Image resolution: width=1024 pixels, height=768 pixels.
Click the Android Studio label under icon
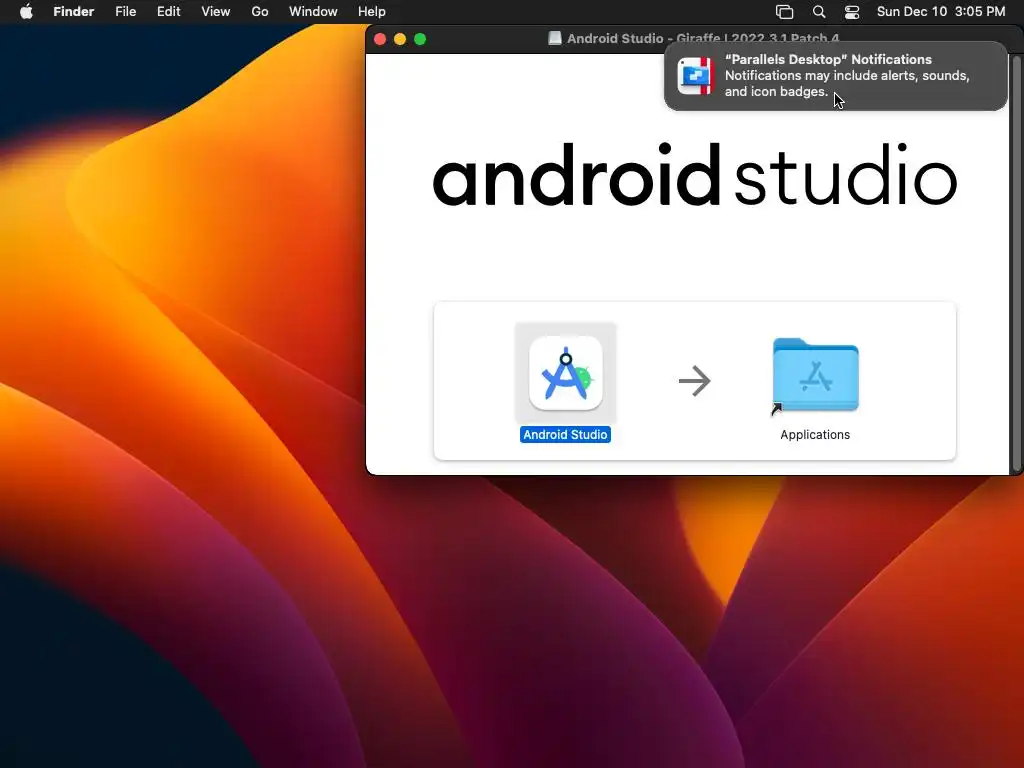[x=566, y=435]
